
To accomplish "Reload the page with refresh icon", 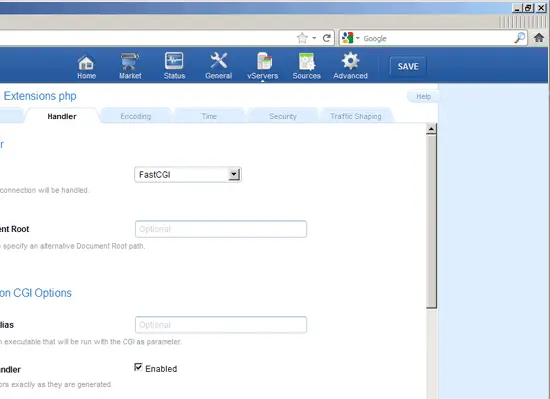I will [327, 38].
